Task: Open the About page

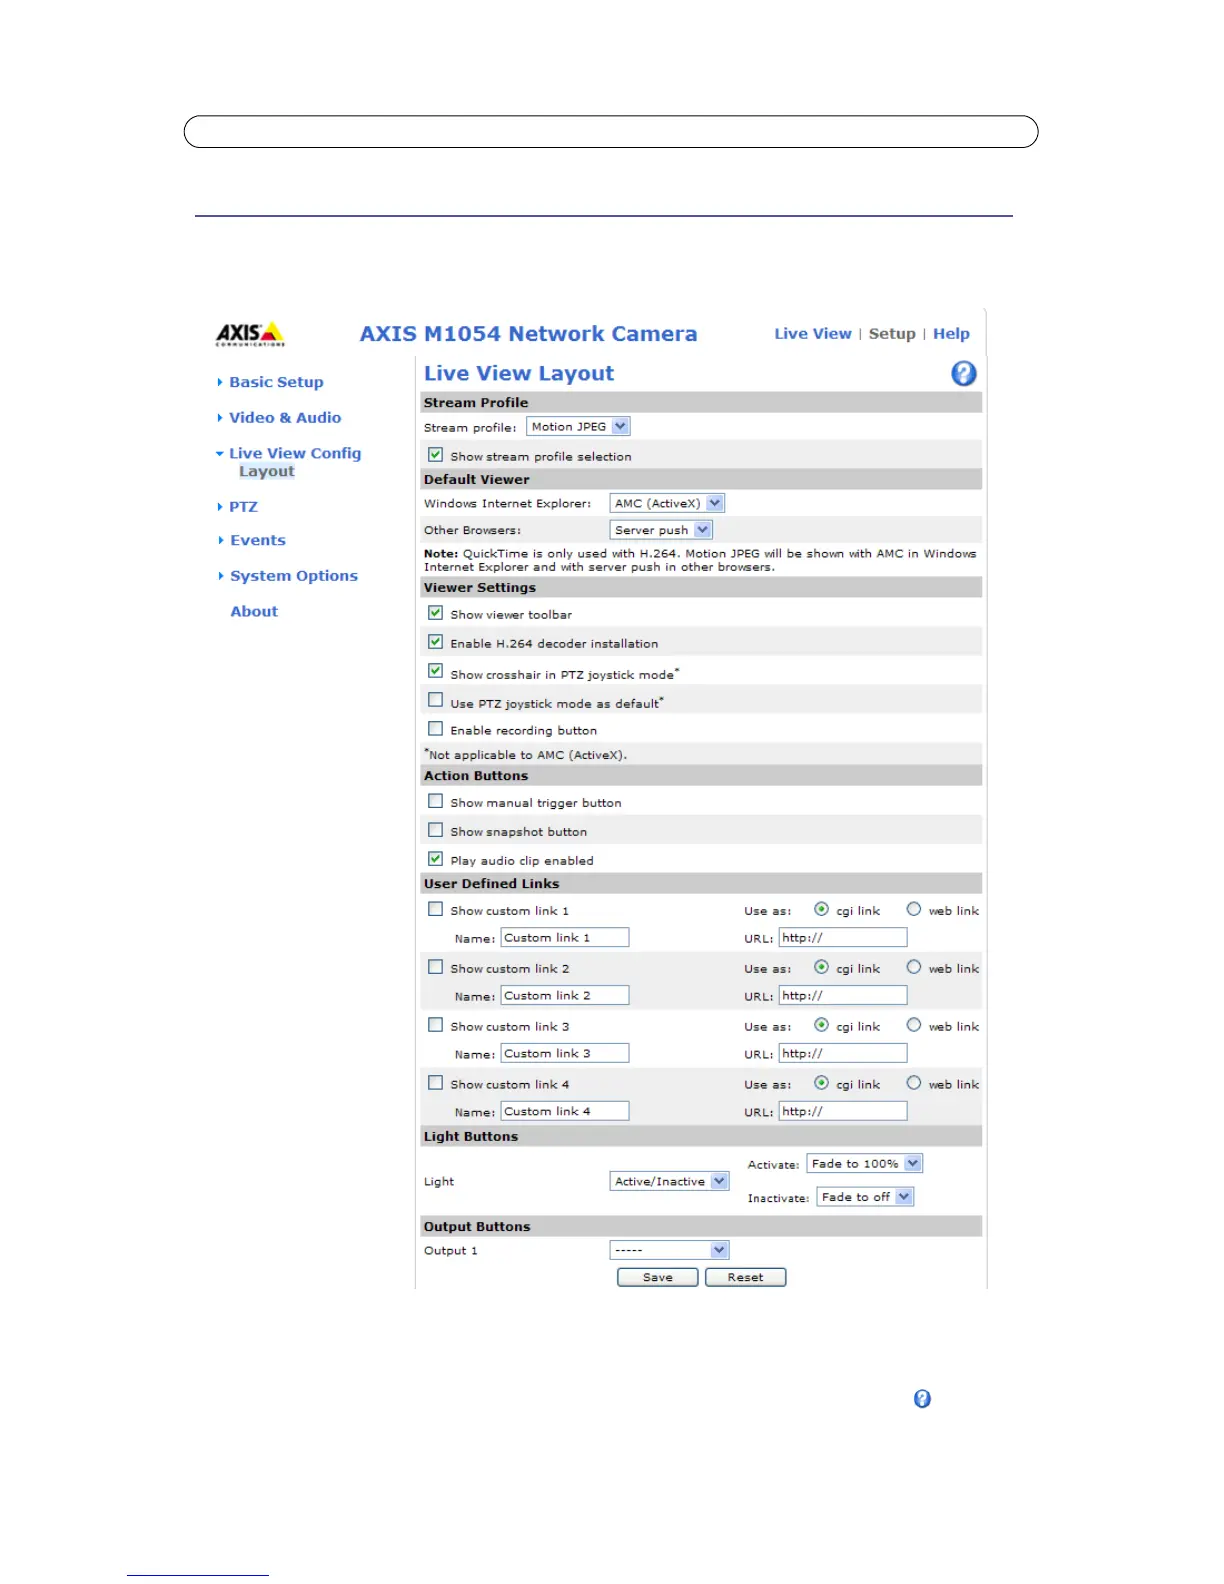Action: point(254,611)
